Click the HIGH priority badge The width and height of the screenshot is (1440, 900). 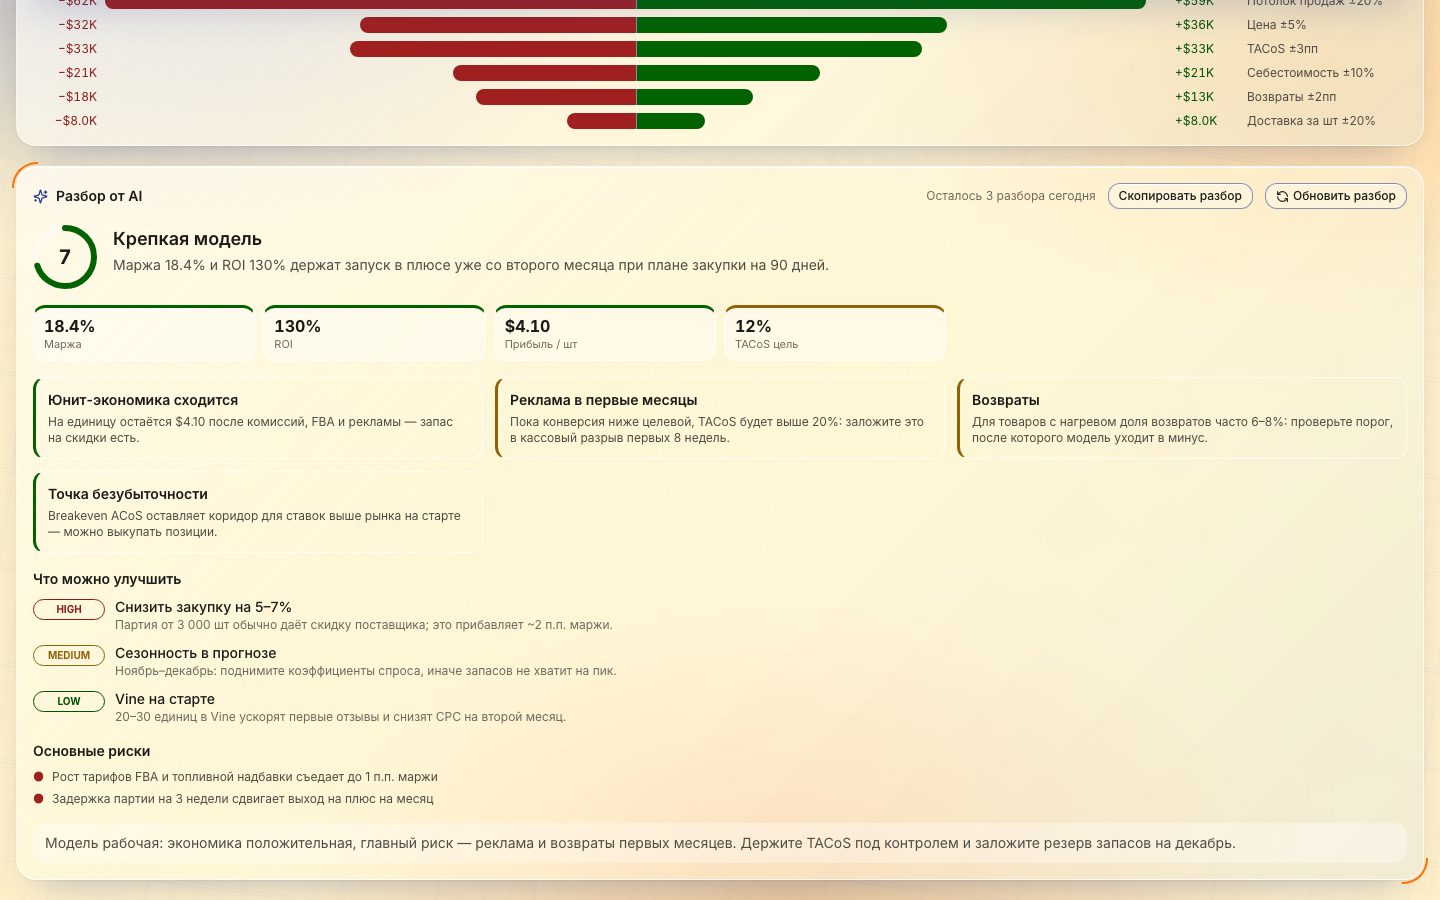(69, 609)
